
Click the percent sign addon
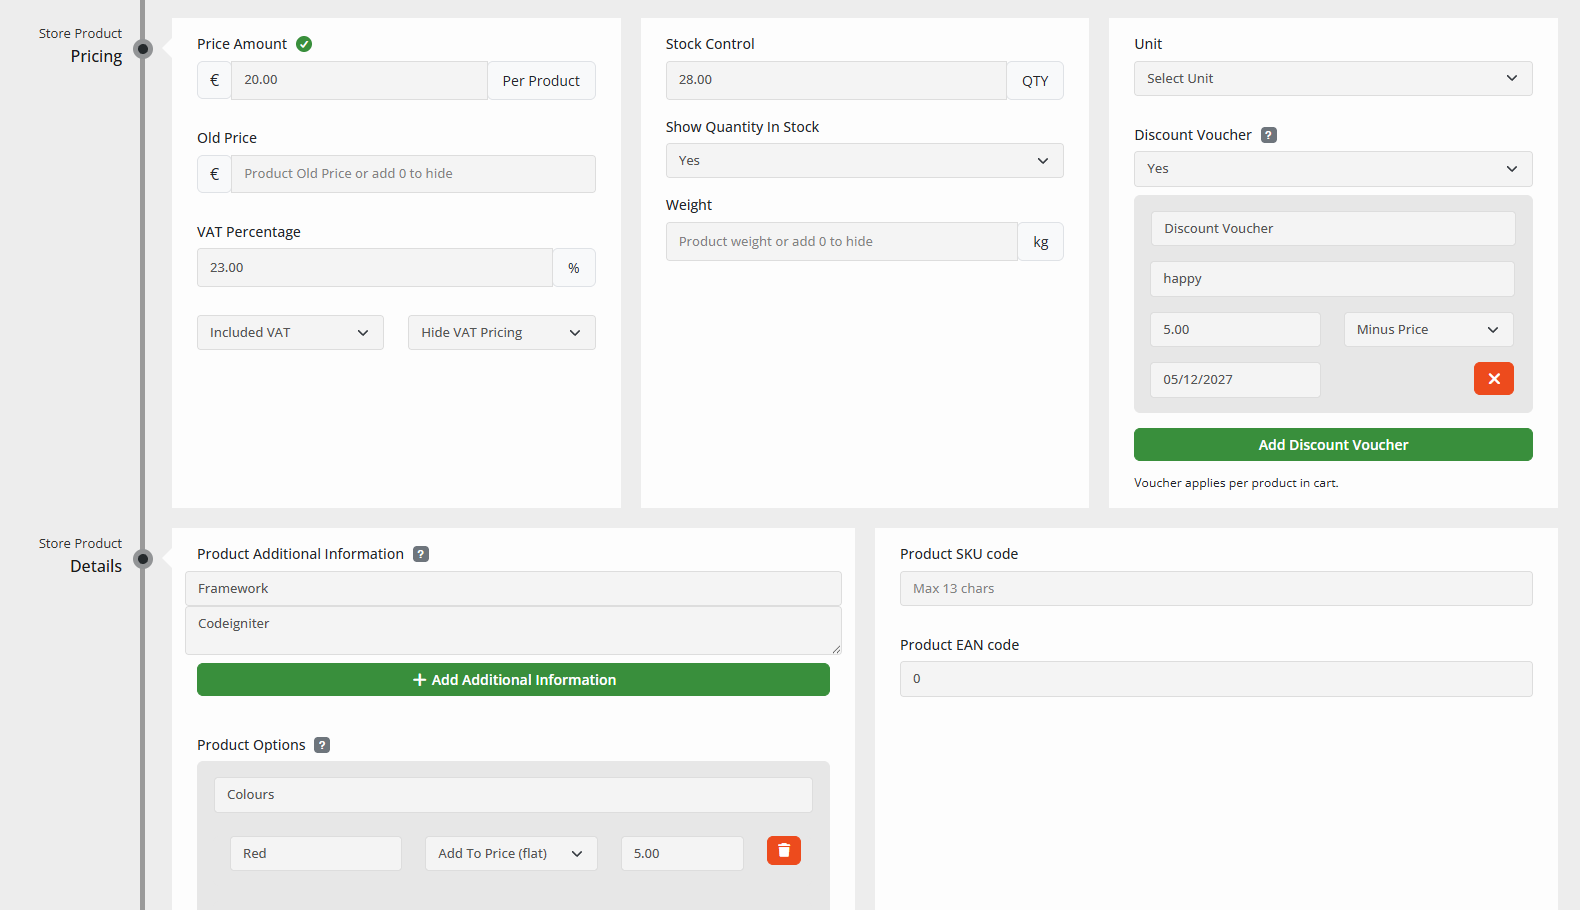[x=574, y=268]
